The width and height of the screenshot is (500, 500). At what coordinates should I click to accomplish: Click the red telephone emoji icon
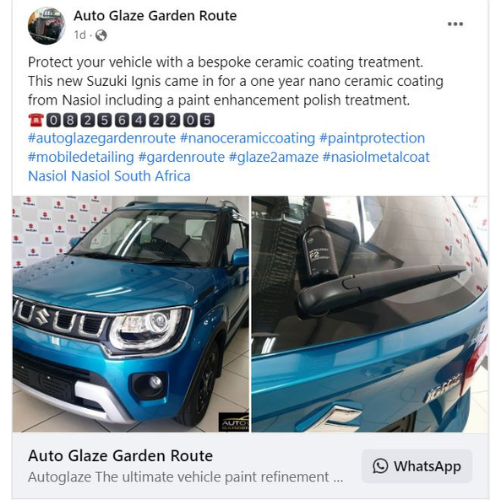point(36,120)
